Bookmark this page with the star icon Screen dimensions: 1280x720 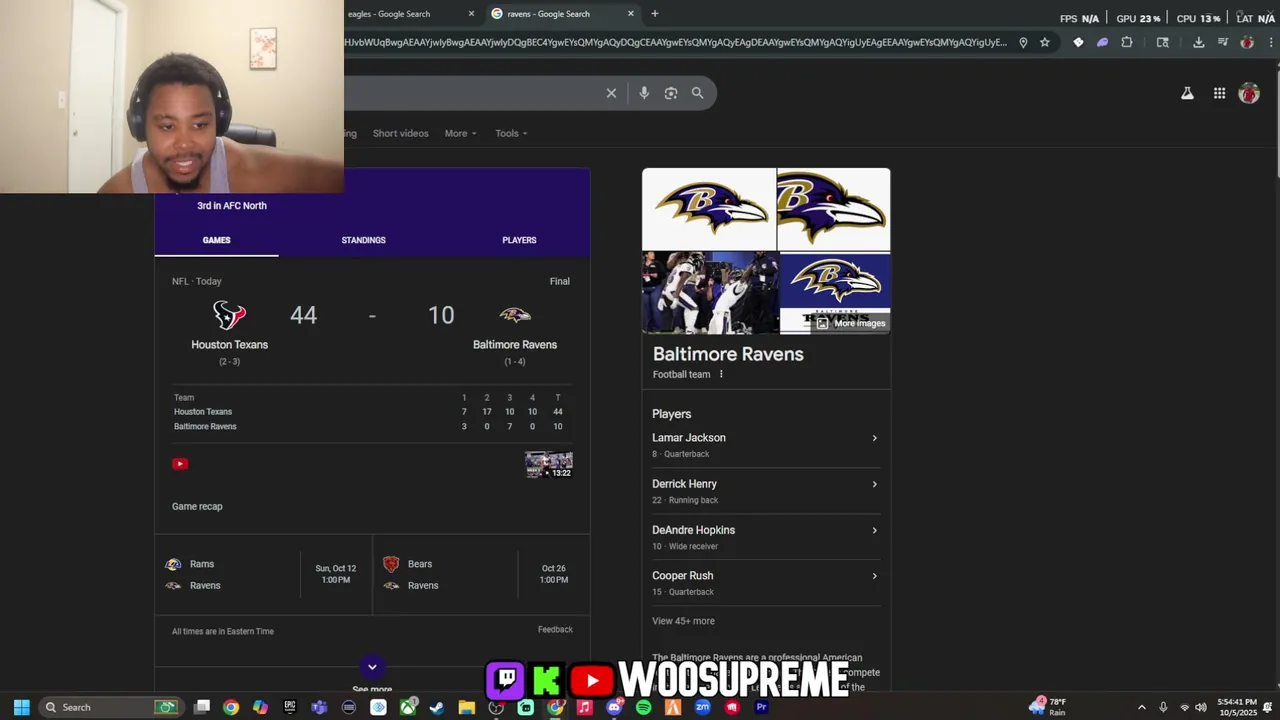[x=1045, y=42]
